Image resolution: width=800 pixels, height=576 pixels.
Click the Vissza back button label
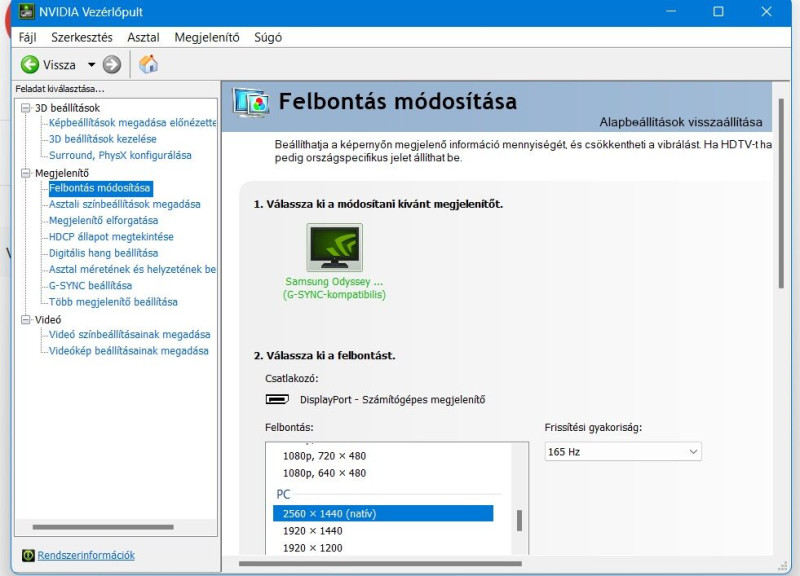click(59, 65)
